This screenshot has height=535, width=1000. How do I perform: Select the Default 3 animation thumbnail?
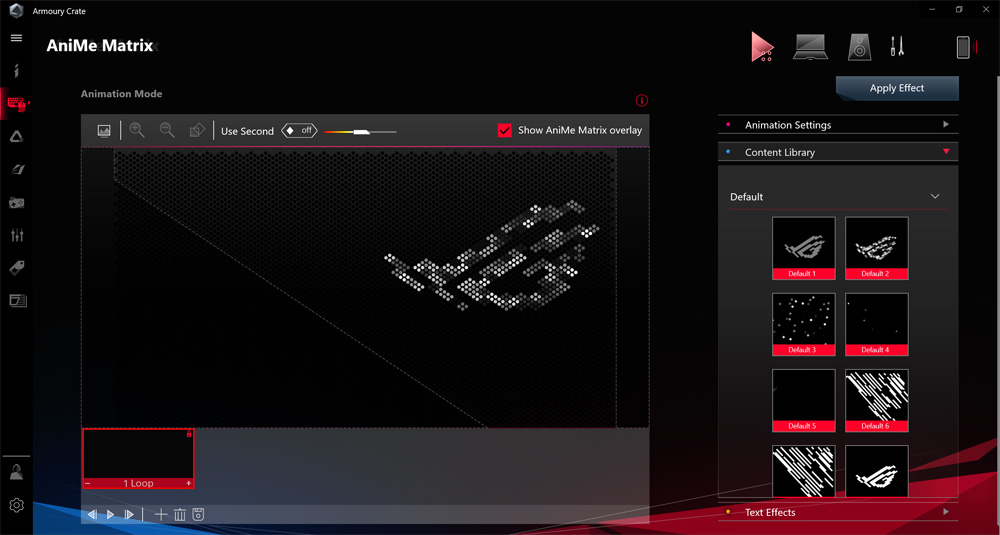(x=803, y=324)
